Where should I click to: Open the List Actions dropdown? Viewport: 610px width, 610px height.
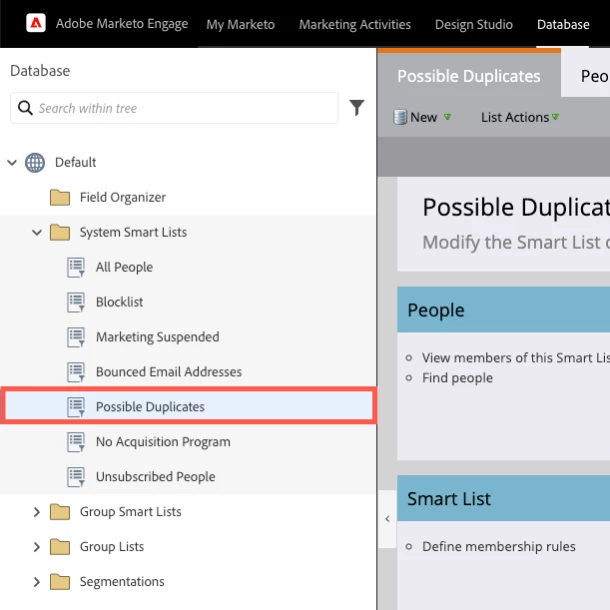pyautogui.click(x=520, y=117)
